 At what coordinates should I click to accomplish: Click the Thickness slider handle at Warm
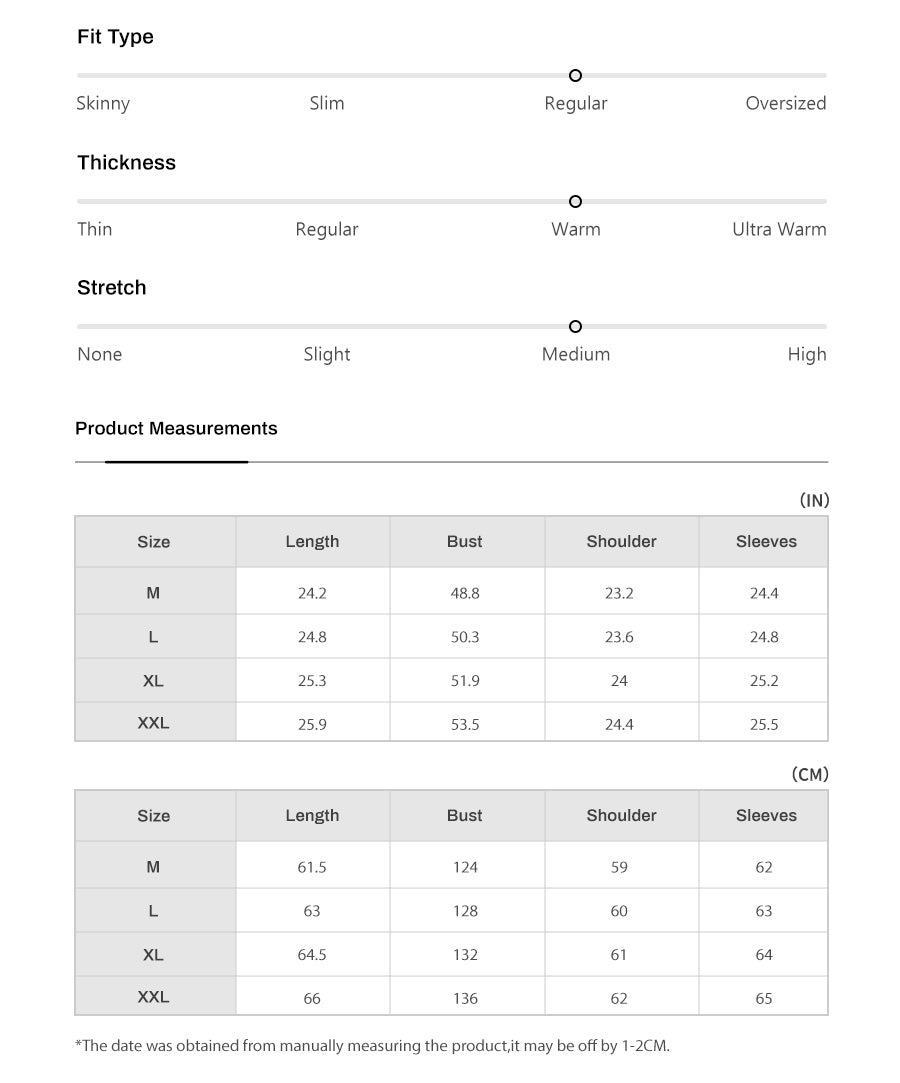coord(575,201)
